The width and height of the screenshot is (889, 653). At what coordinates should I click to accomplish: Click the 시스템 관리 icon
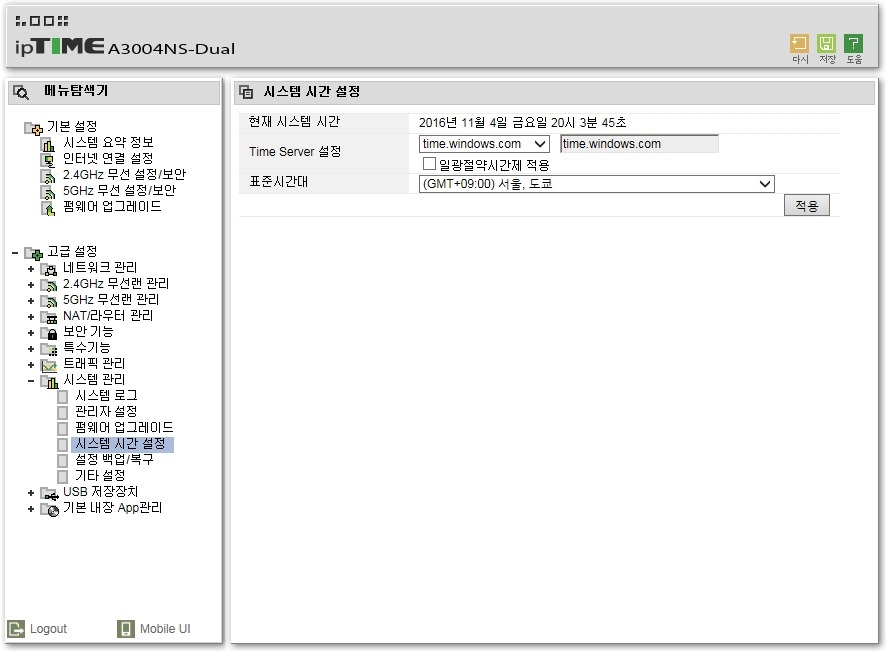click(x=49, y=381)
